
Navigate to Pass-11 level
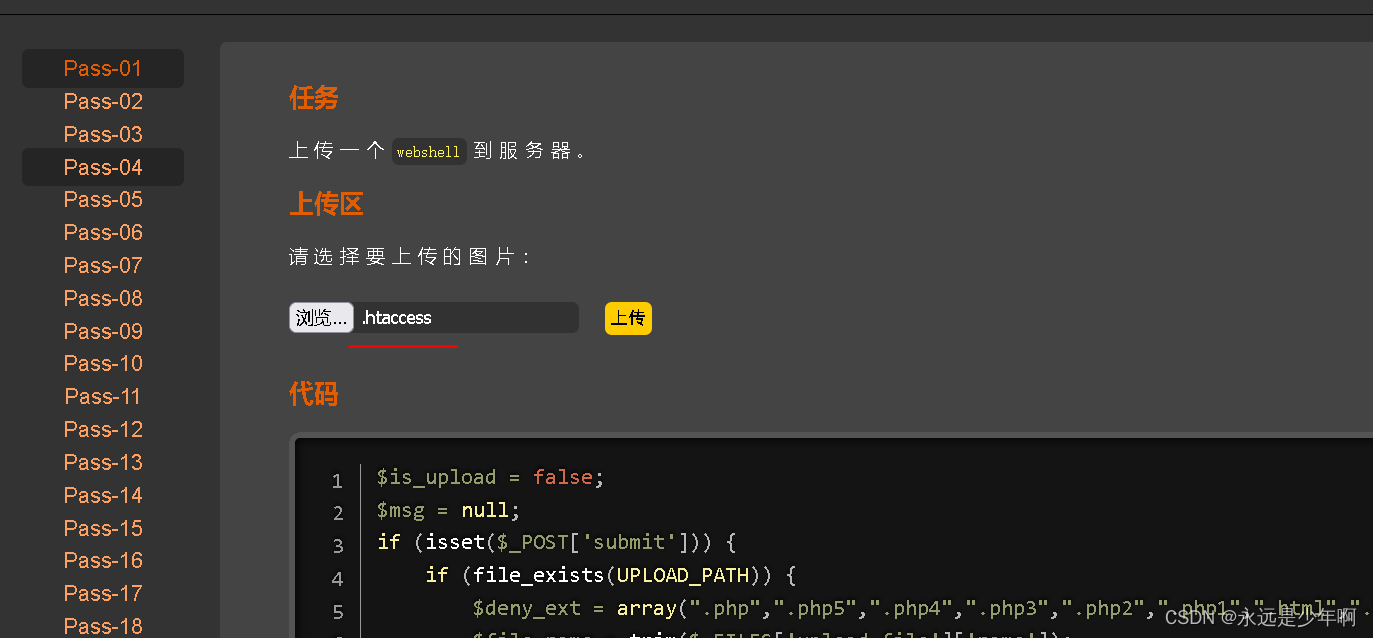(103, 397)
